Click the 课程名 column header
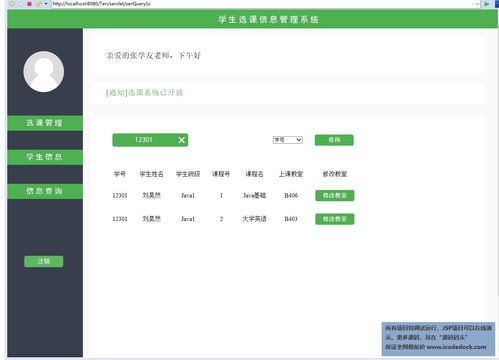The width and height of the screenshot is (499, 360). (x=254, y=174)
